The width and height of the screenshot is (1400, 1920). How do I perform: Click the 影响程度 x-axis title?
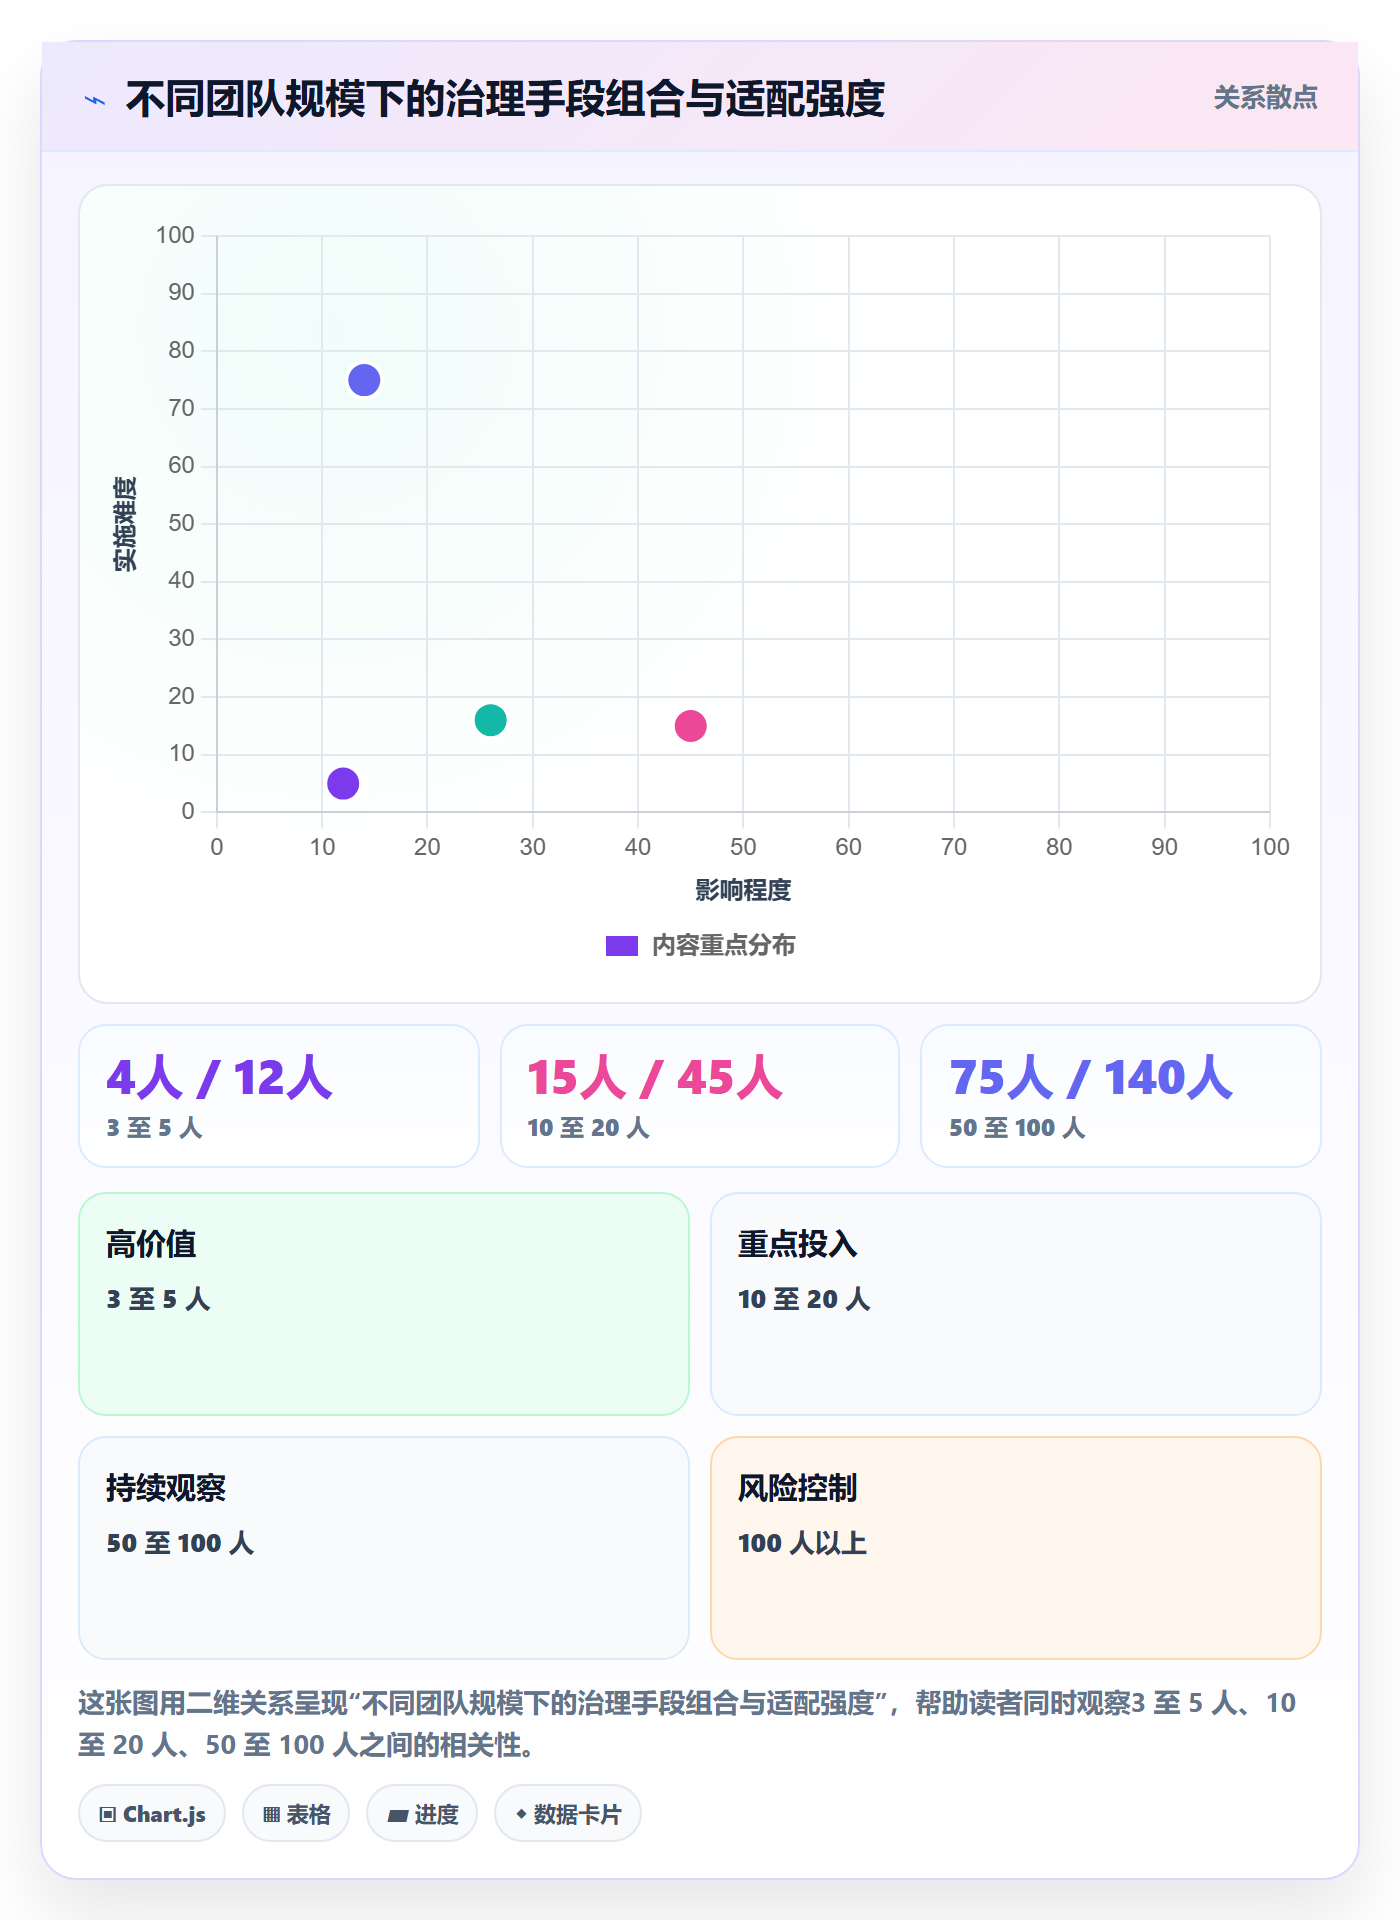tap(743, 890)
